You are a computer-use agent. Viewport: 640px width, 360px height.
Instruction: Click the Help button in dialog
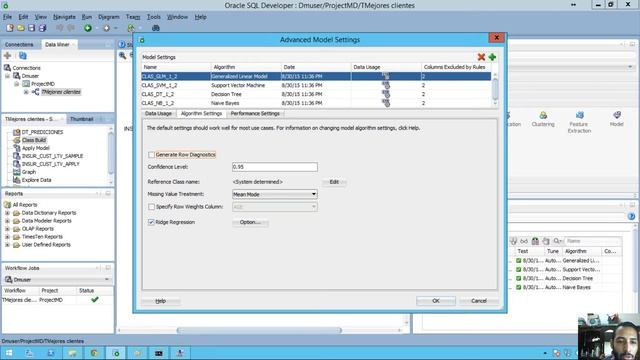tap(160, 301)
